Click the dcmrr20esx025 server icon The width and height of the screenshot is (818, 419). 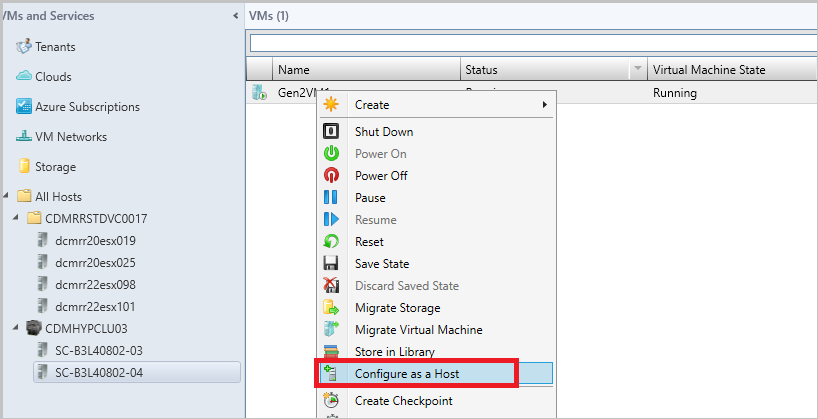point(43,262)
